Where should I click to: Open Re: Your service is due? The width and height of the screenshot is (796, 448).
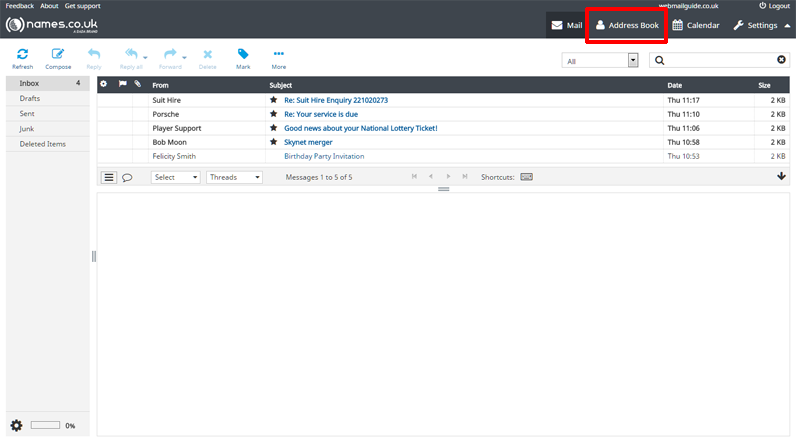point(321,114)
